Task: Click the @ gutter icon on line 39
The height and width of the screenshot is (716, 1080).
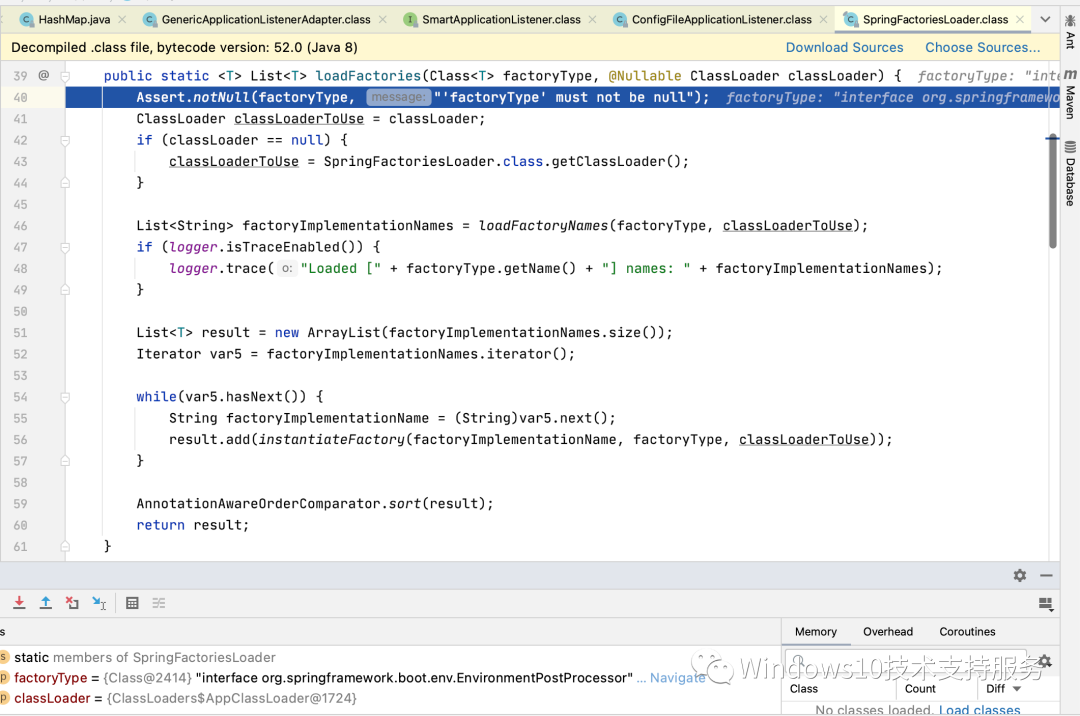Action: tap(43, 75)
